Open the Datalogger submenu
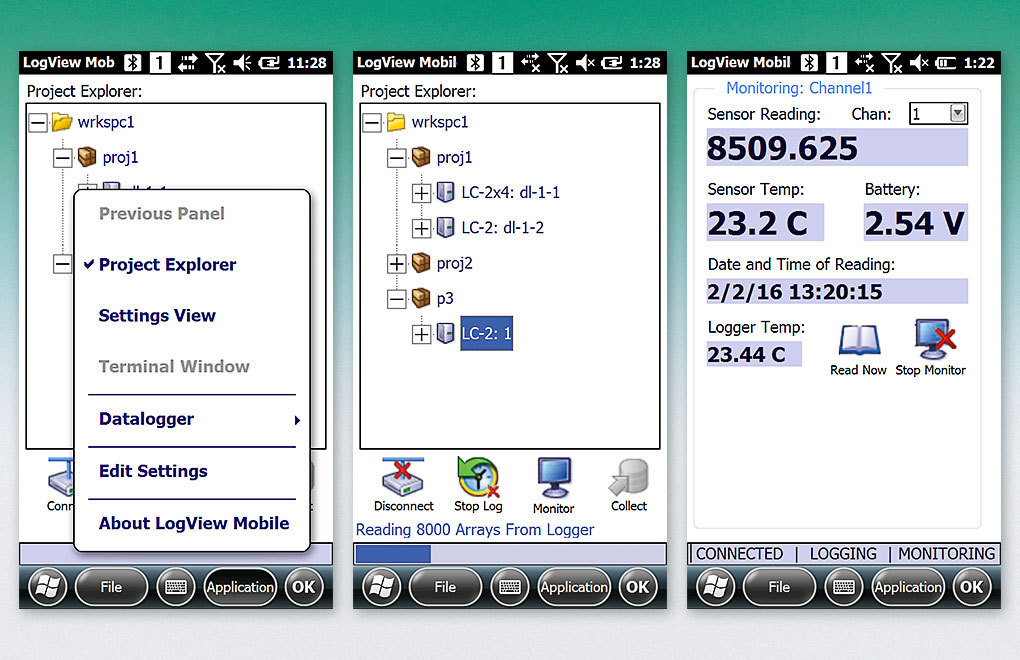1020x660 pixels. [x=146, y=419]
